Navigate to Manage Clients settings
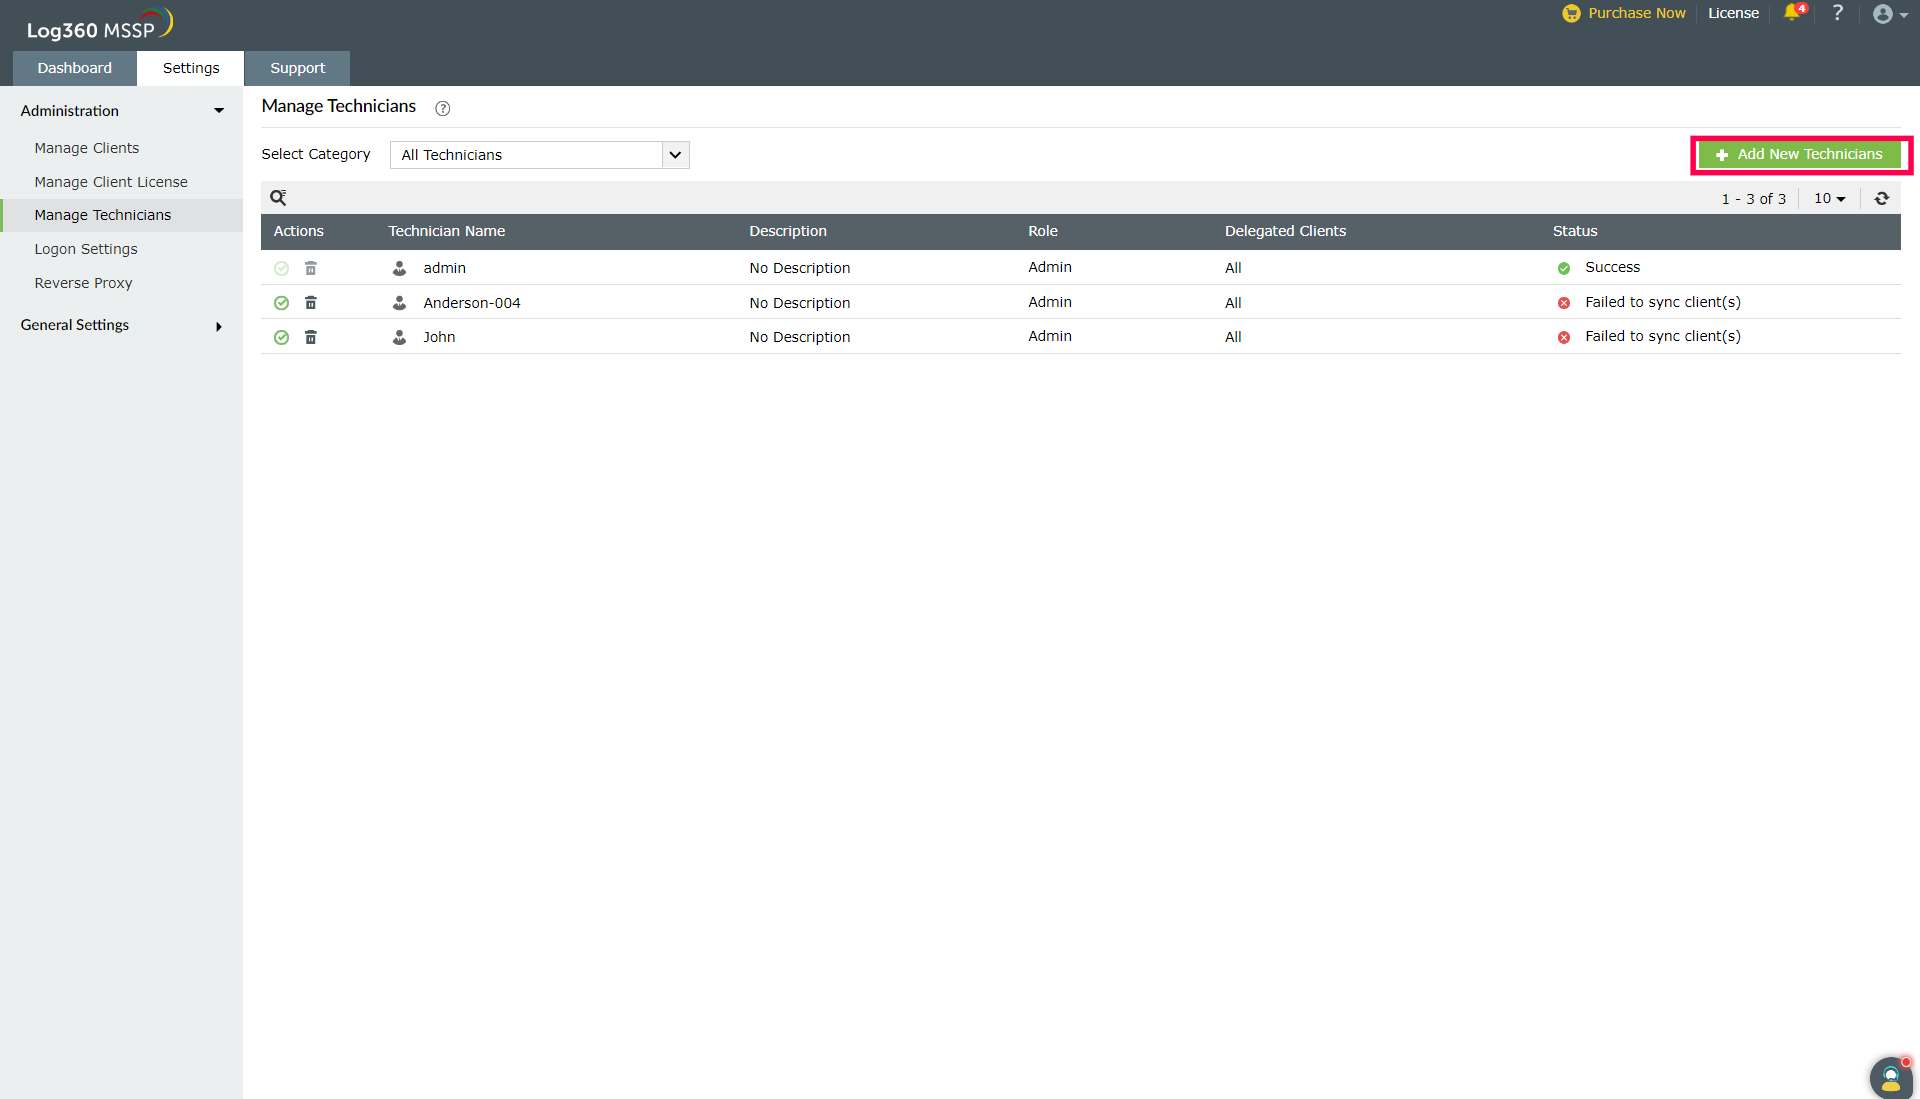Viewport: 1920px width, 1099px height. click(x=87, y=146)
